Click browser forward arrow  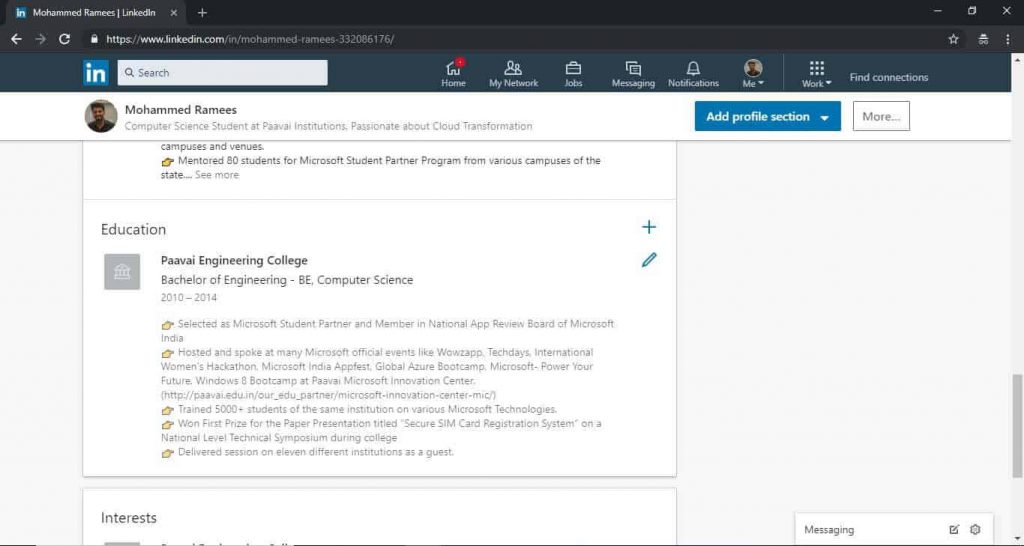[x=40, y=39]
